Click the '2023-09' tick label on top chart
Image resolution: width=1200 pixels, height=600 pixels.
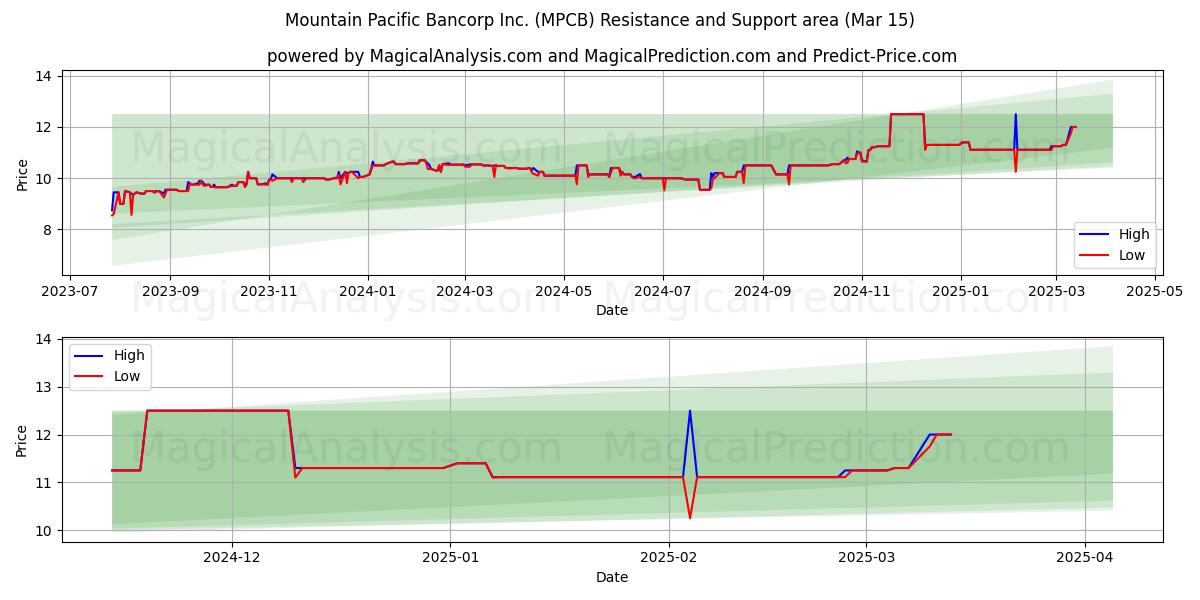170,290
